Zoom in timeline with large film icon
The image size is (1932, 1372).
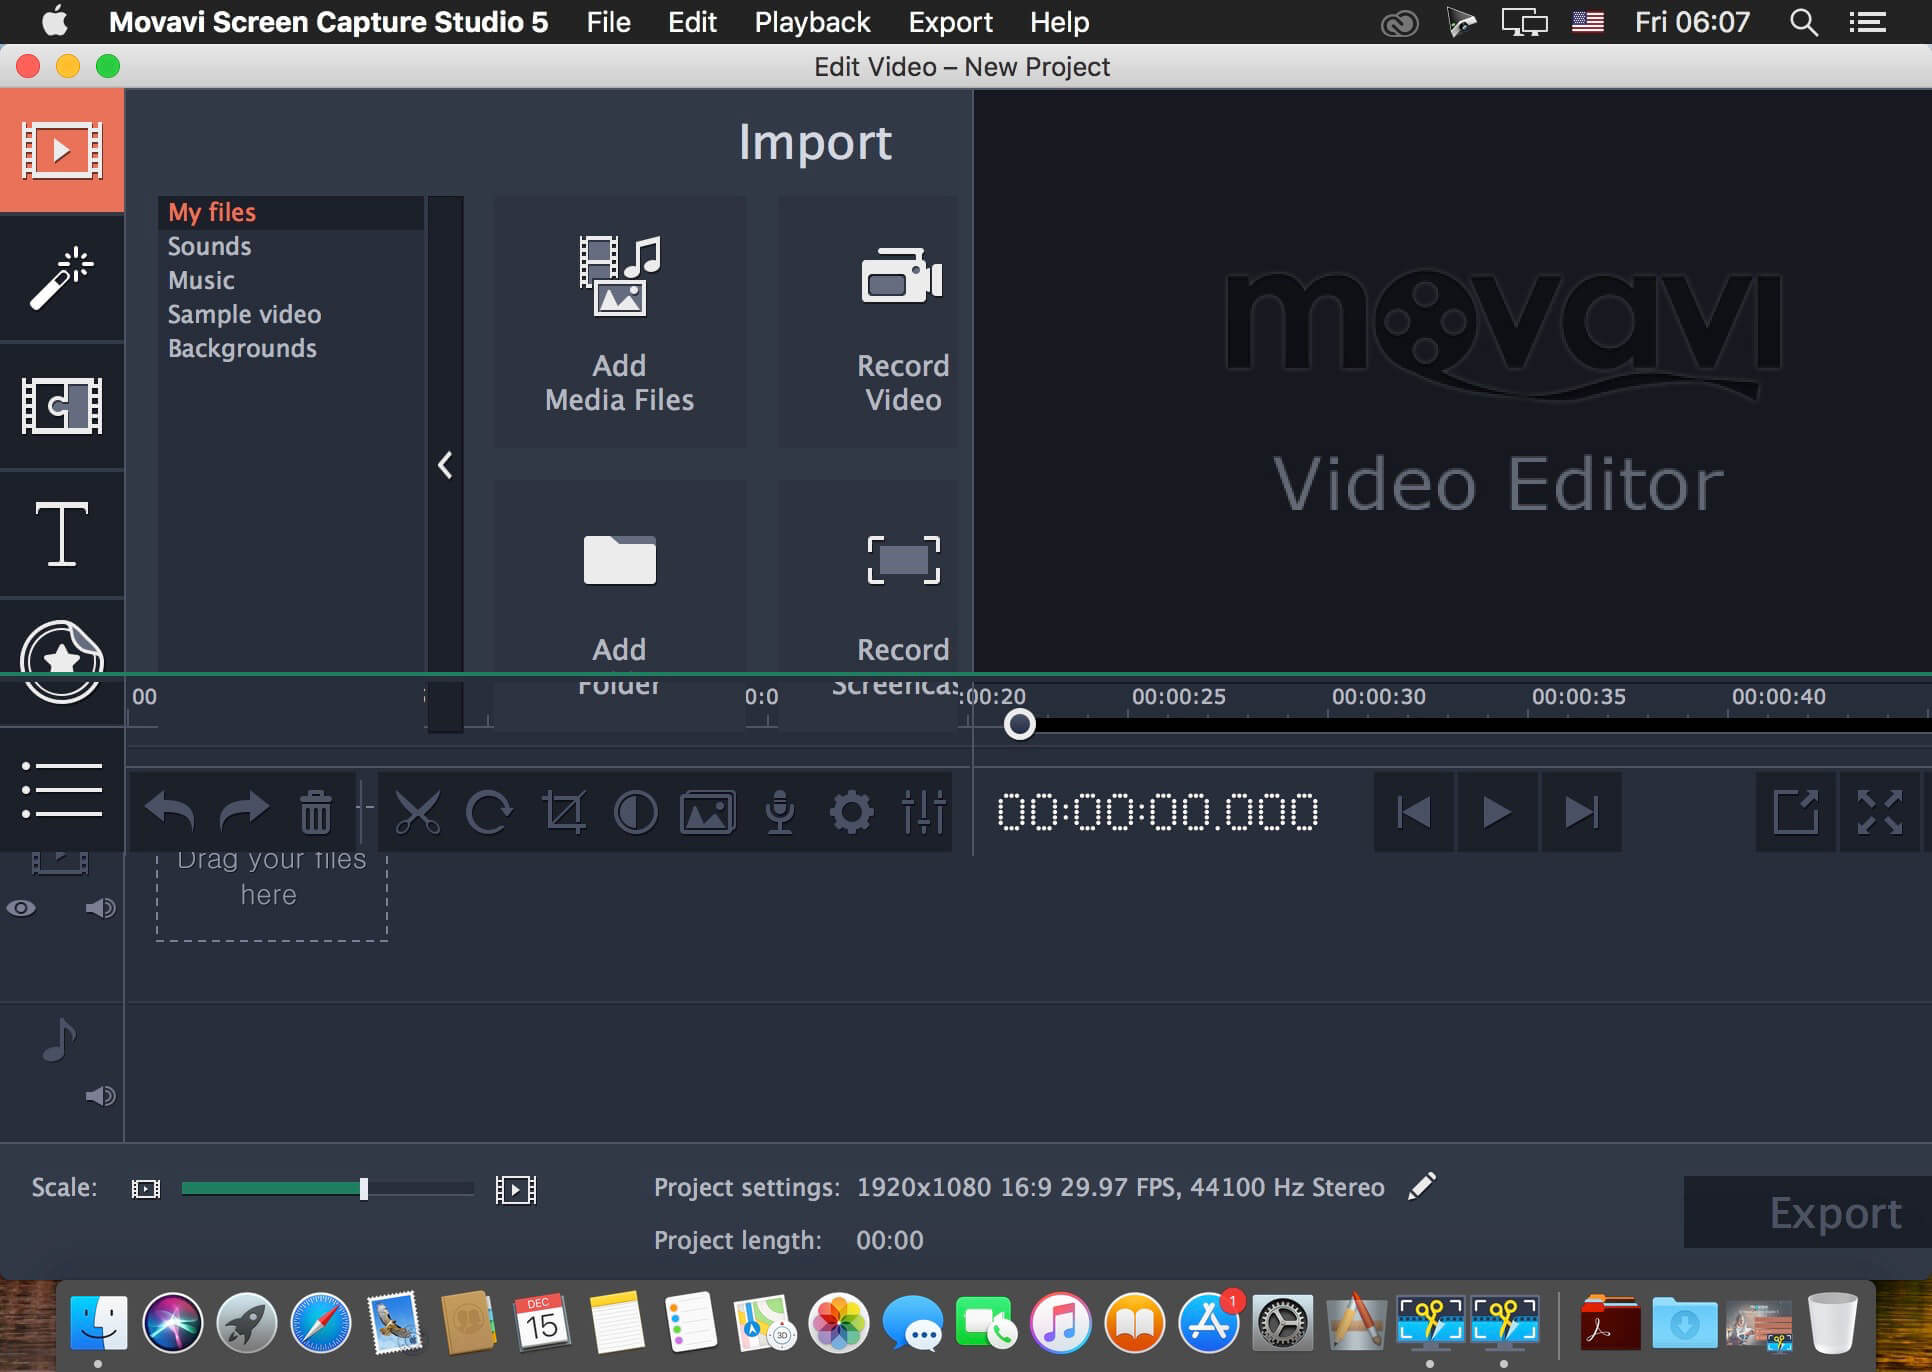(x=516, y=1189)
